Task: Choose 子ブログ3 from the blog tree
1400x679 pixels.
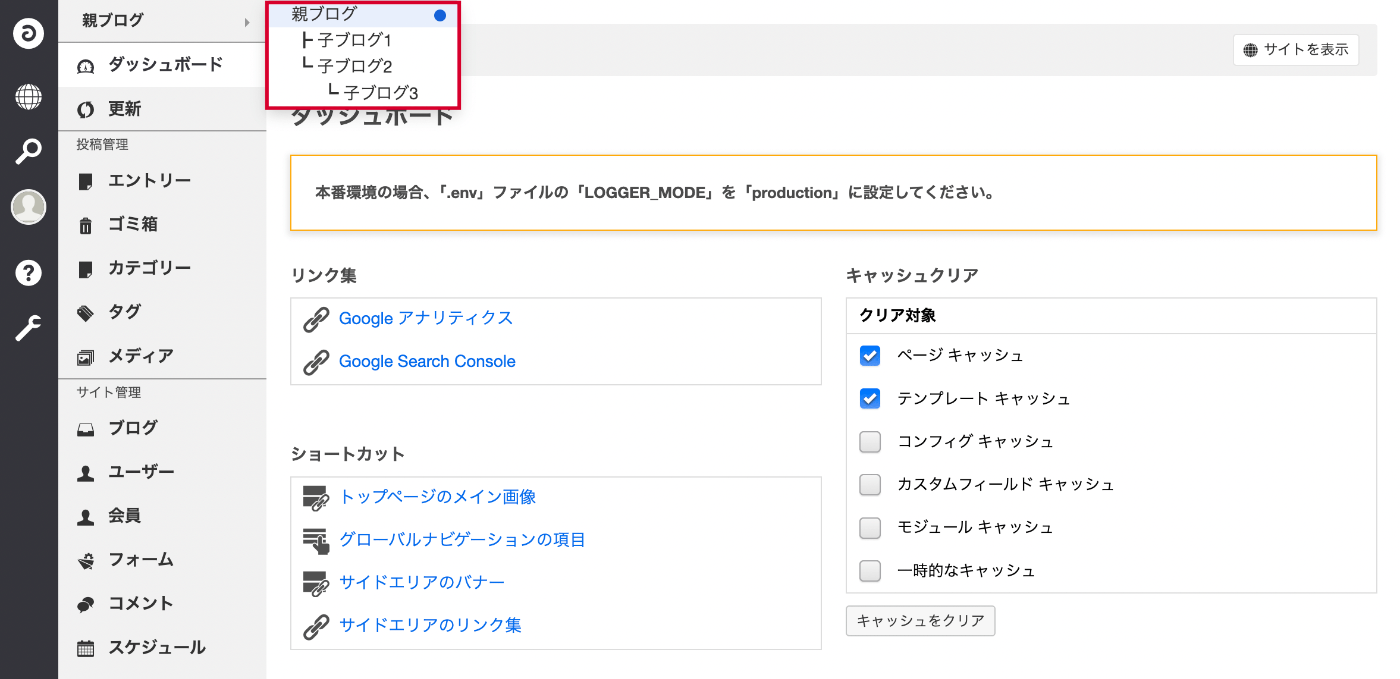Action: tap(380, 93)
